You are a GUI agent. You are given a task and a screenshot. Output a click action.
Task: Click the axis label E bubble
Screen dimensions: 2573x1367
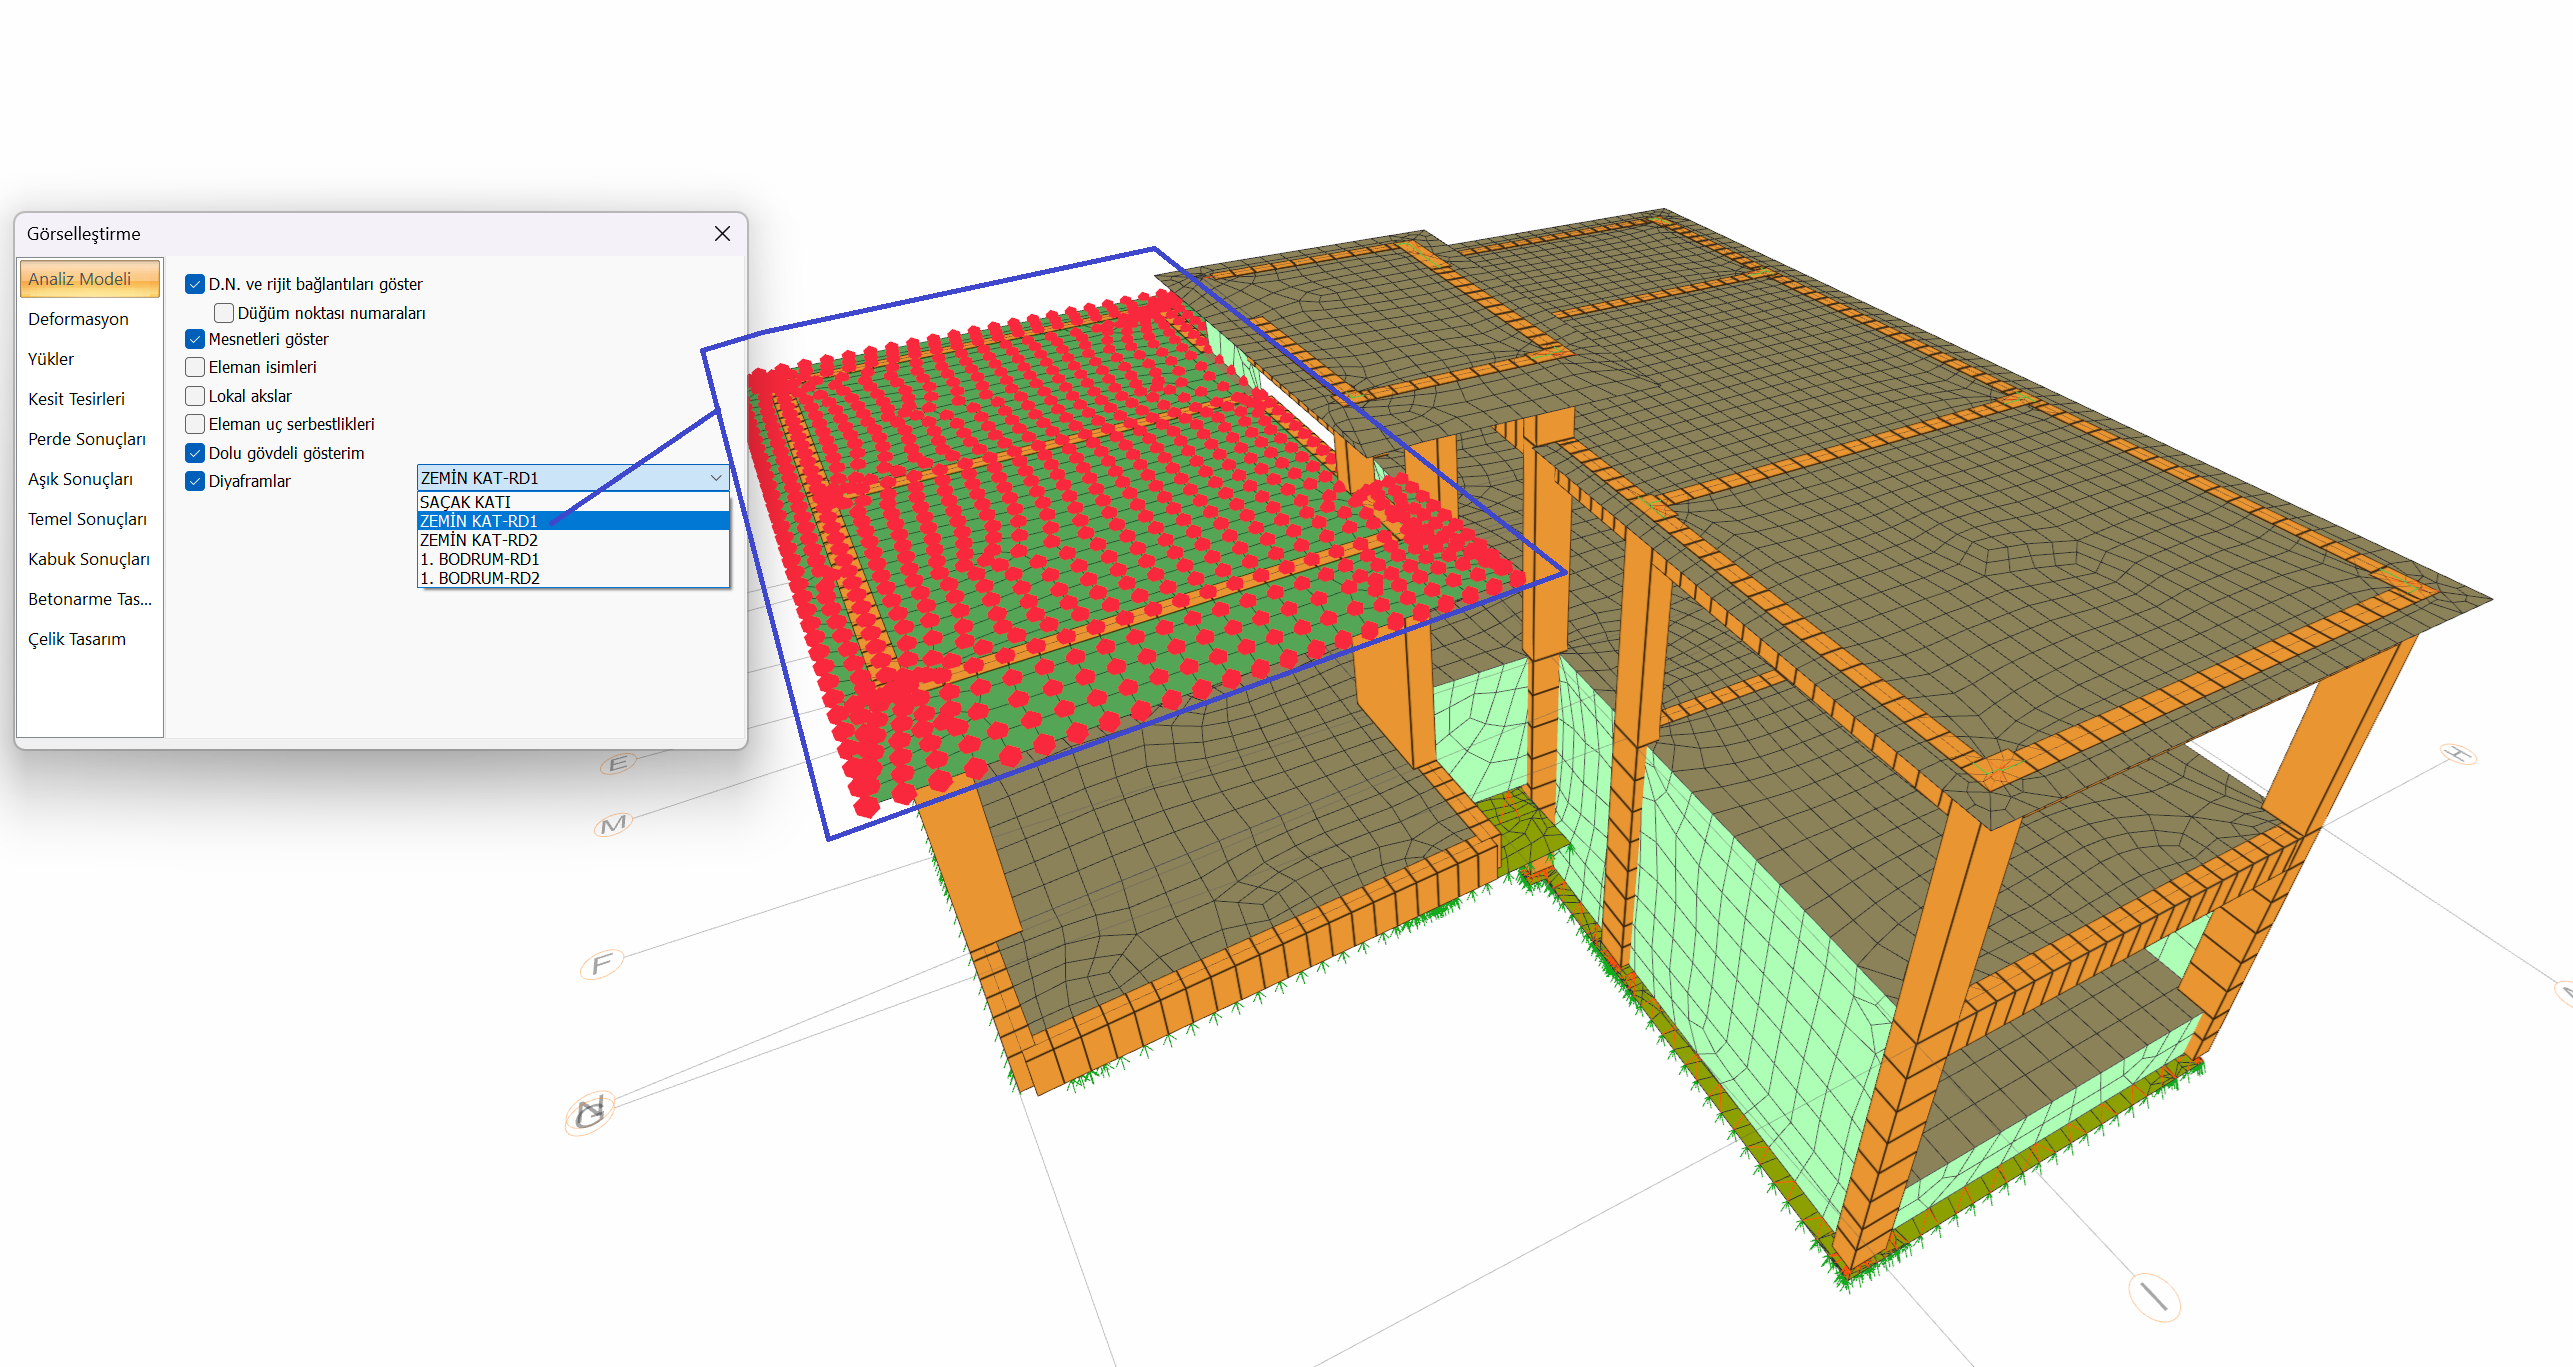click(x=618, y=765)
